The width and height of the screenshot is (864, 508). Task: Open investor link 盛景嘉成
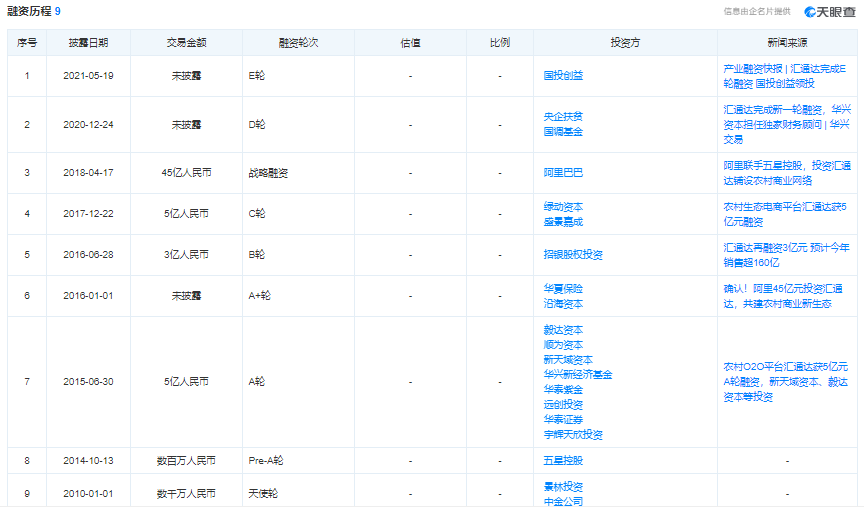563,222
